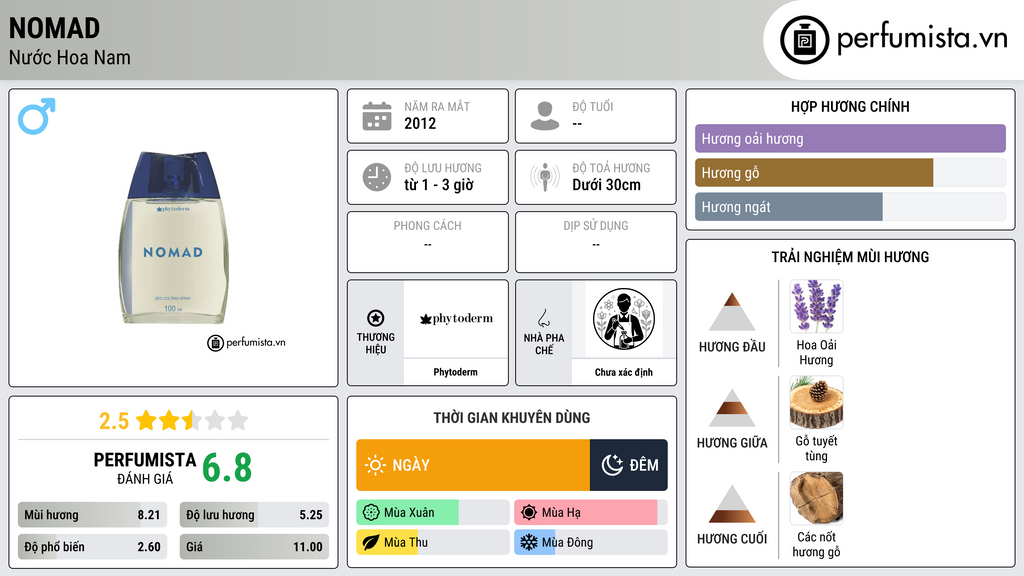Click the top-note pyramid icon for Hương đầu

tap(732, 312)
